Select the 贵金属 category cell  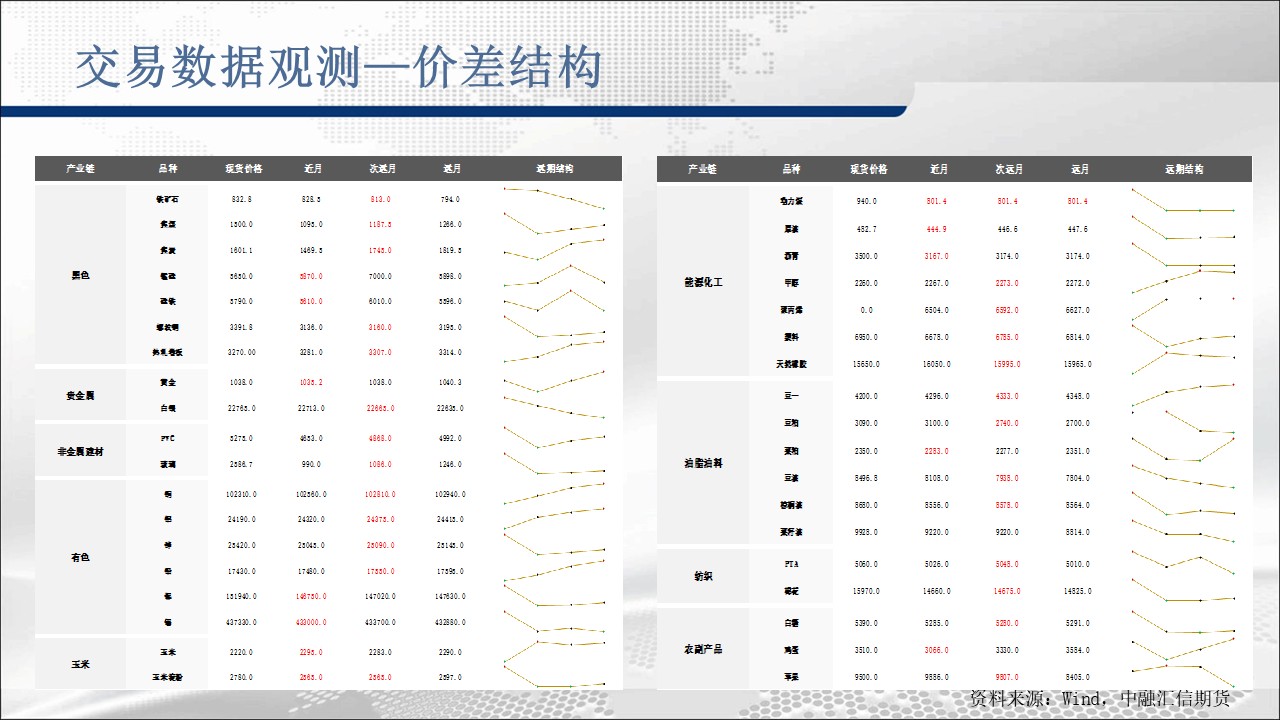(x=80, y=396)
